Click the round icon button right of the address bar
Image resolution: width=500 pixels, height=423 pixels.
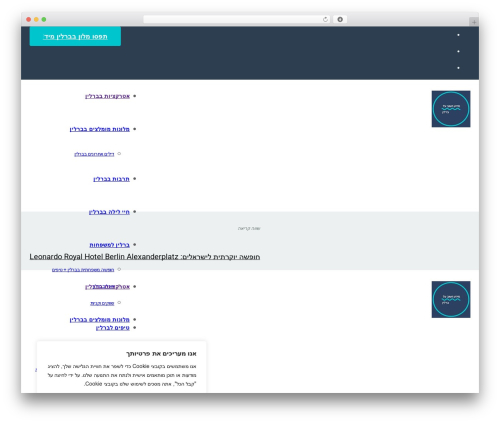pyautogui.click(x=340, y=19)
